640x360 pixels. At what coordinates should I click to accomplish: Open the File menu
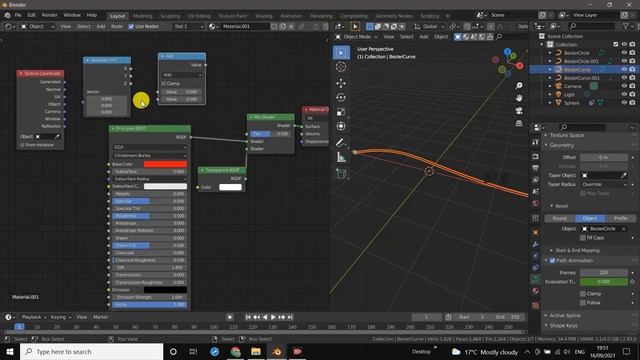pyautogui.click(x=18, y=15)
